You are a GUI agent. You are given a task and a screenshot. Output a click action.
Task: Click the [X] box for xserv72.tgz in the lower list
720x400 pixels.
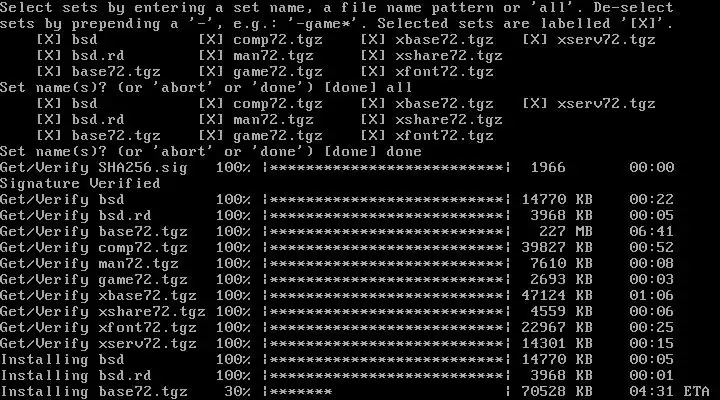[x=534, y=103]
